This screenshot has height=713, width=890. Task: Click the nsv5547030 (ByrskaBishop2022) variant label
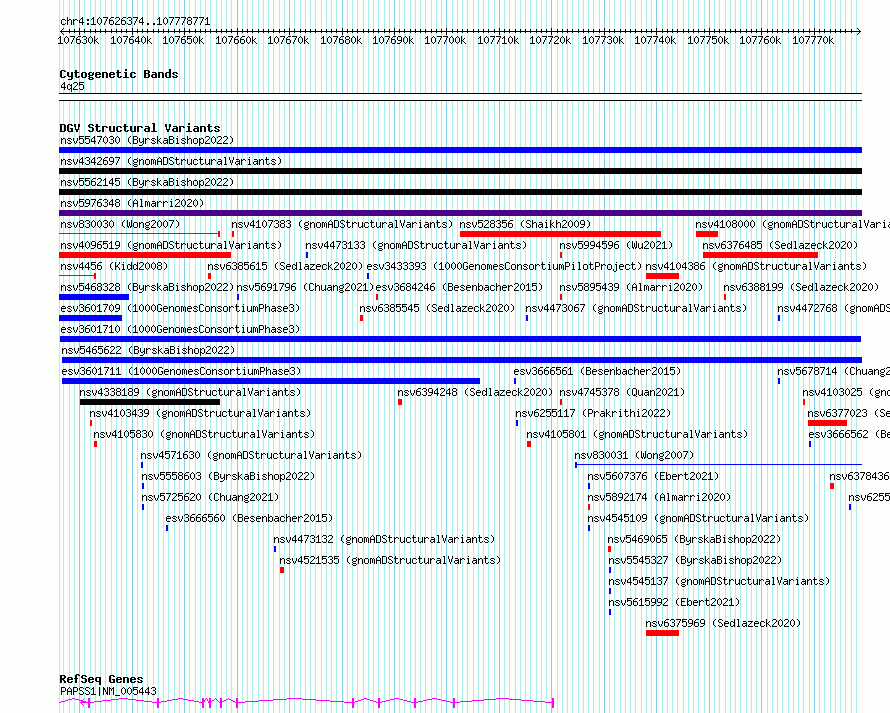coord(147,140)
